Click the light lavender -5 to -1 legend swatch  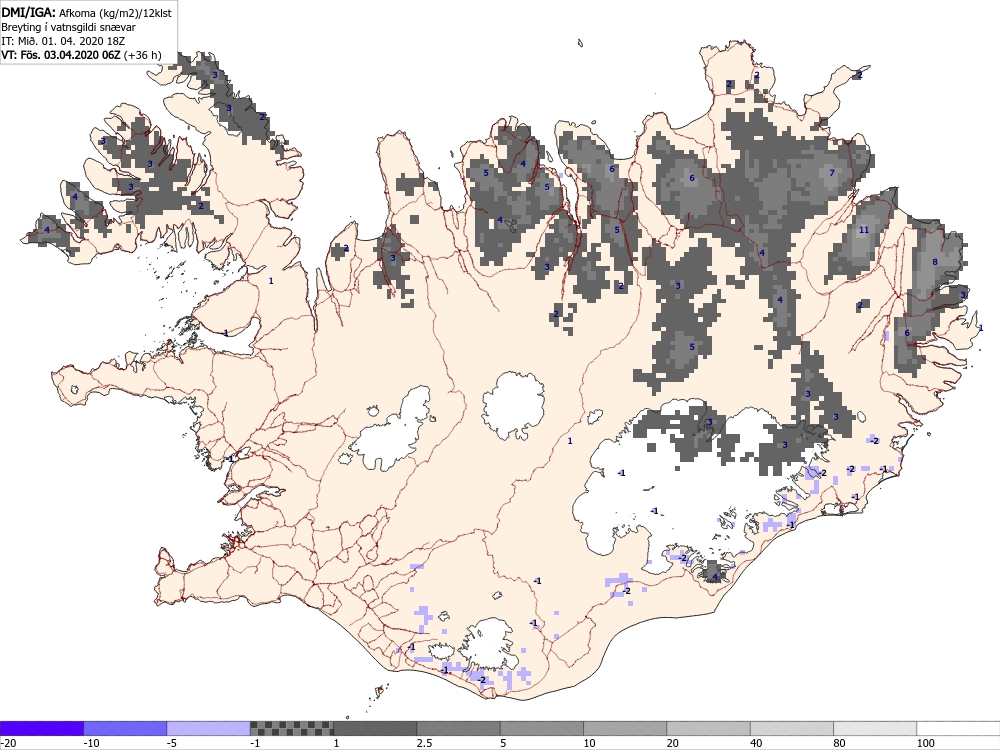pos(209,728)
